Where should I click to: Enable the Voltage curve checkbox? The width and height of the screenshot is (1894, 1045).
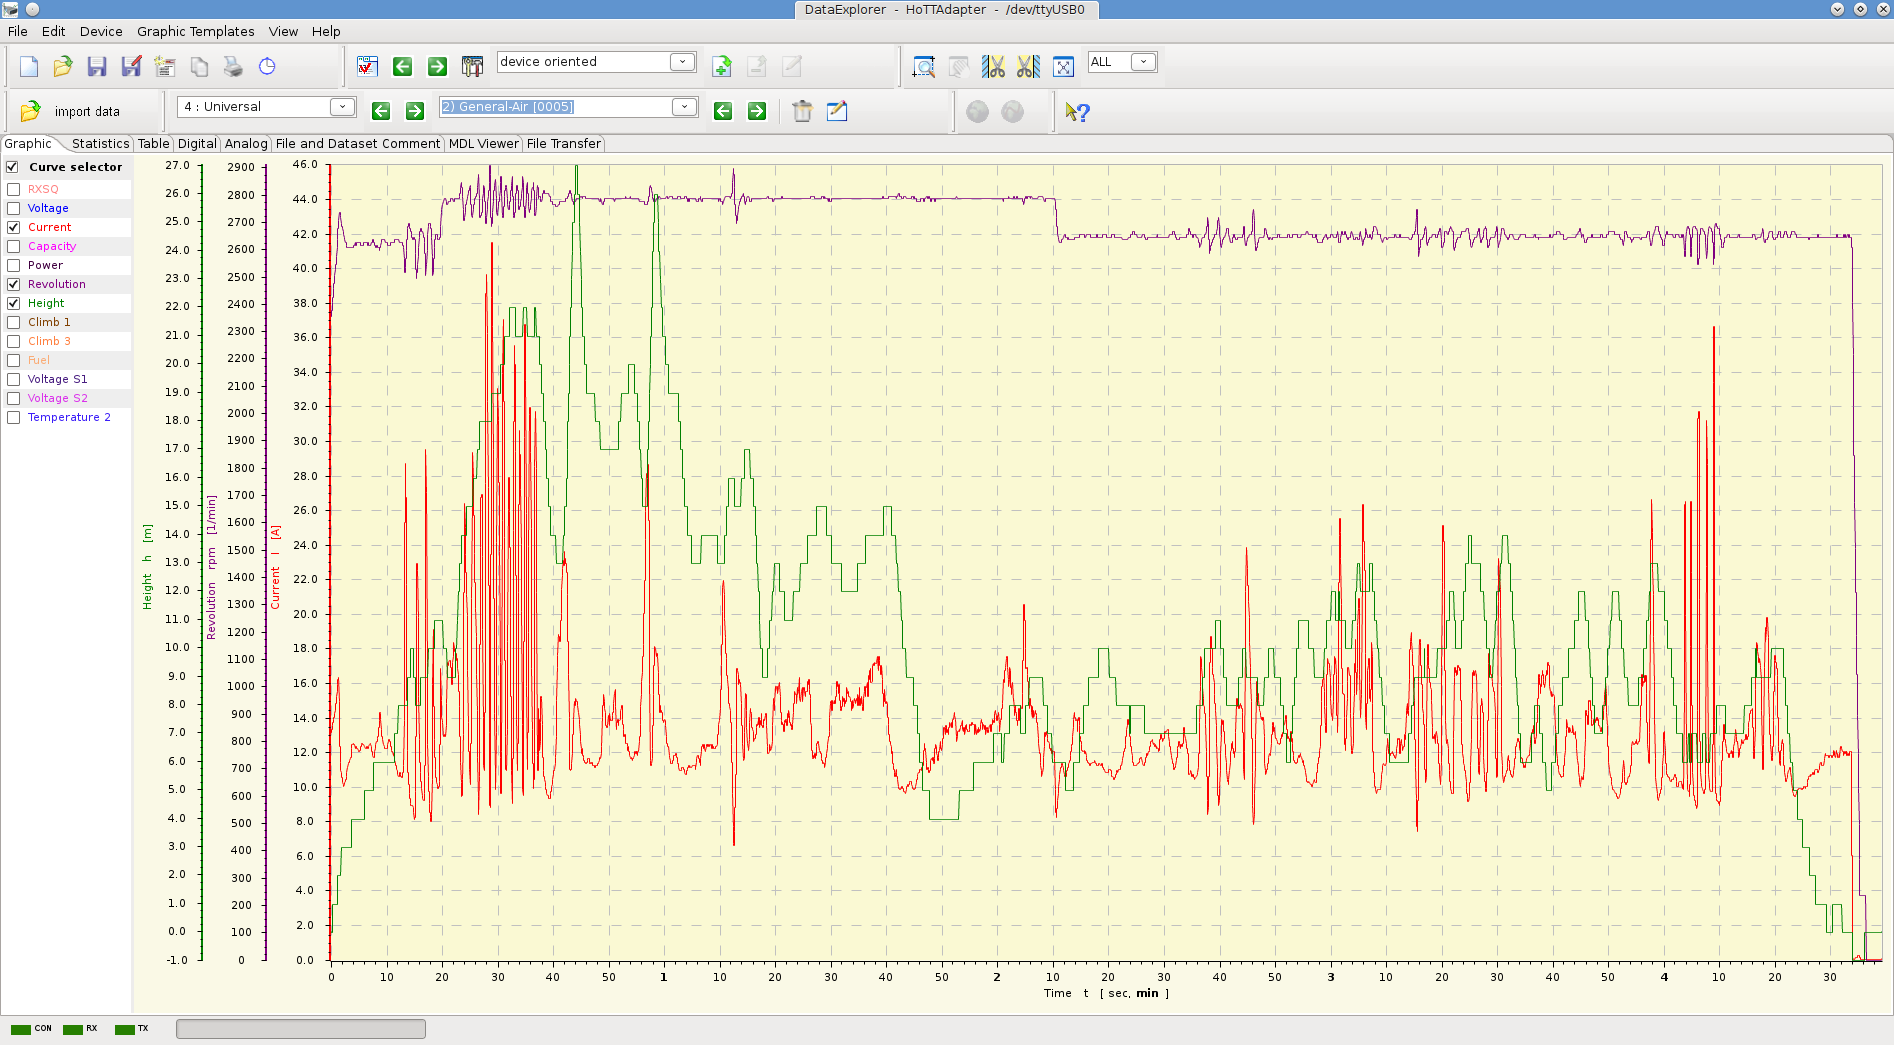pyautogui.click(x=14, y=208)
